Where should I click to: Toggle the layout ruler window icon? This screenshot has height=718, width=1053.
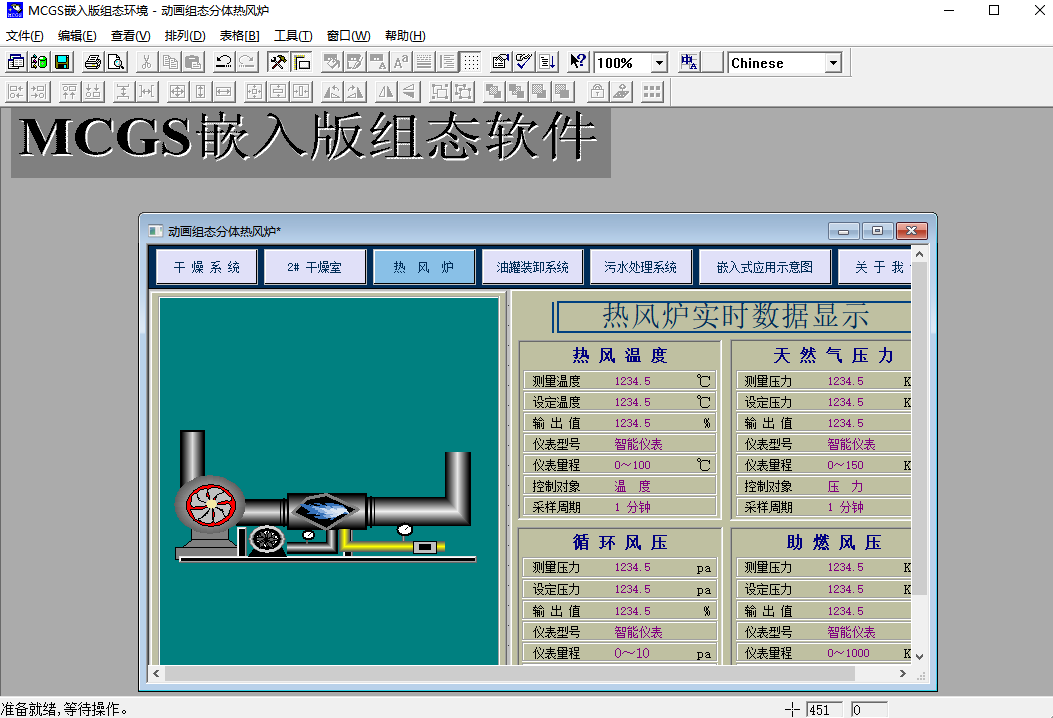(x=301, y=62)
